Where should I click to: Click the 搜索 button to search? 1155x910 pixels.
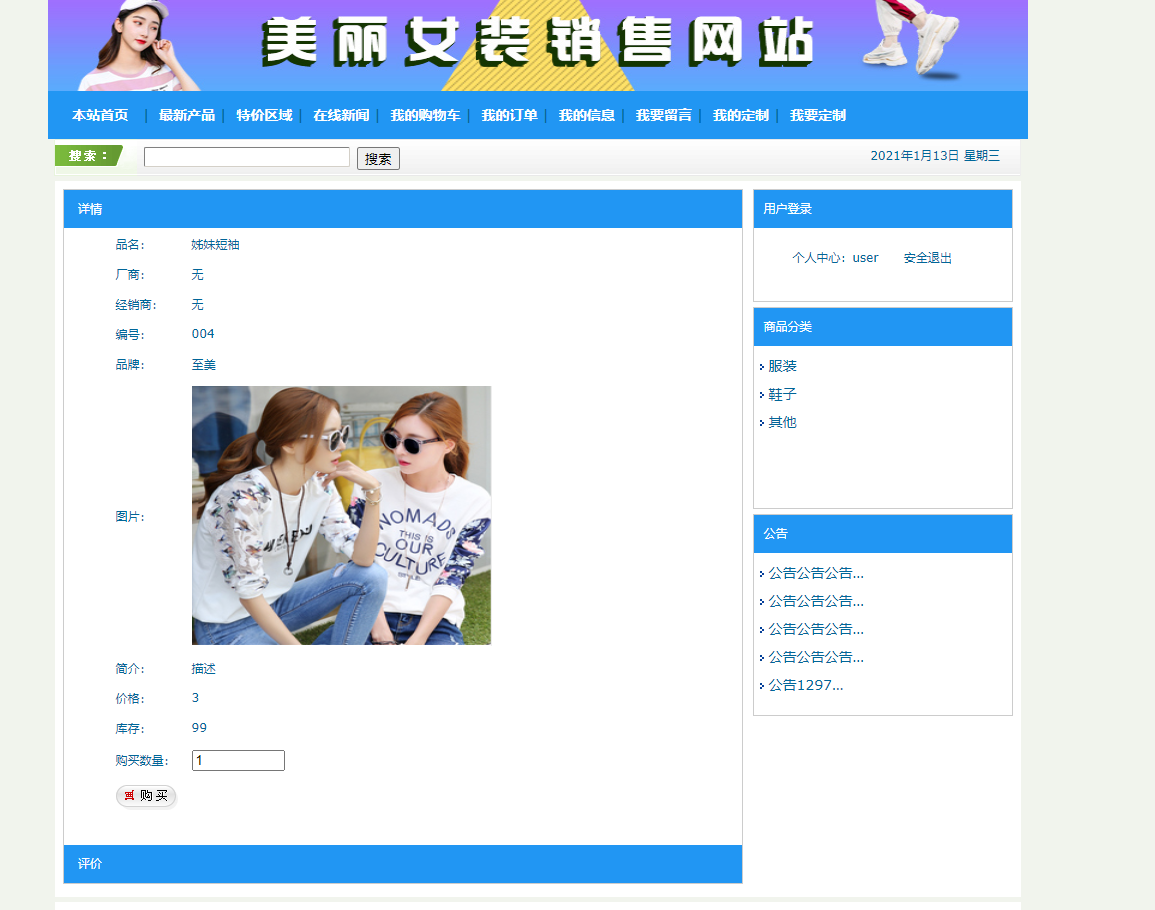(x=377, y=158)
